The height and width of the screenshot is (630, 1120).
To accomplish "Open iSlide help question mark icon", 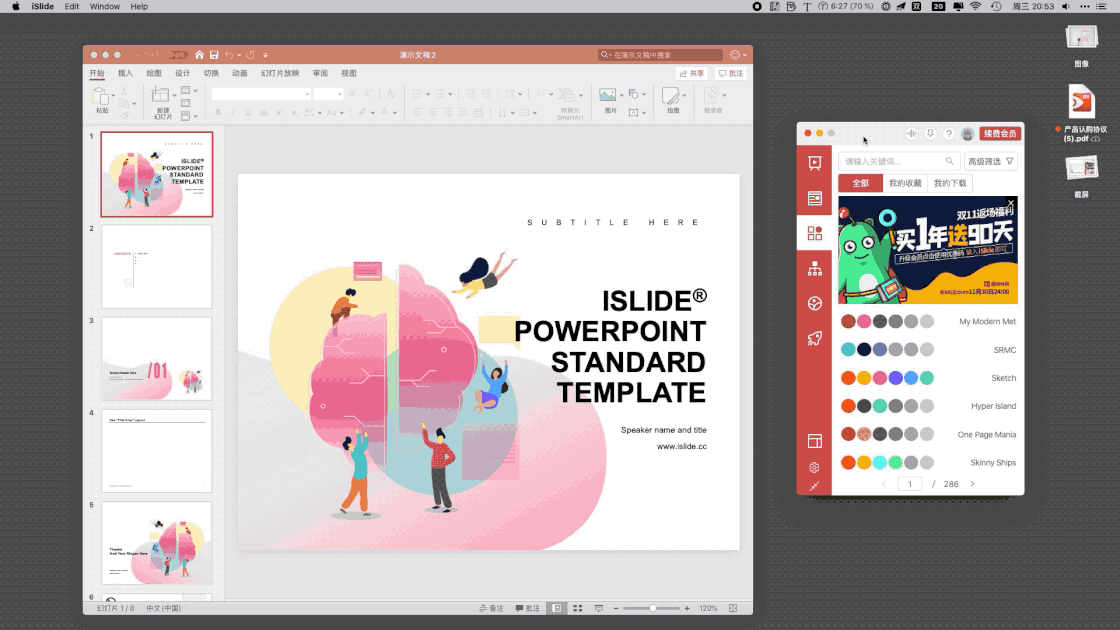I will [949, 134].
